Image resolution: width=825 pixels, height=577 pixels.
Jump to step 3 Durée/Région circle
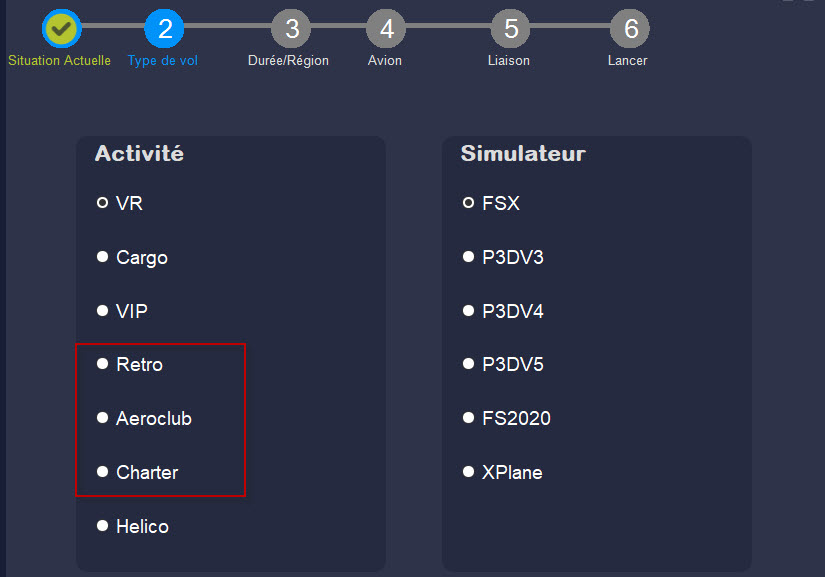[291, 28]
